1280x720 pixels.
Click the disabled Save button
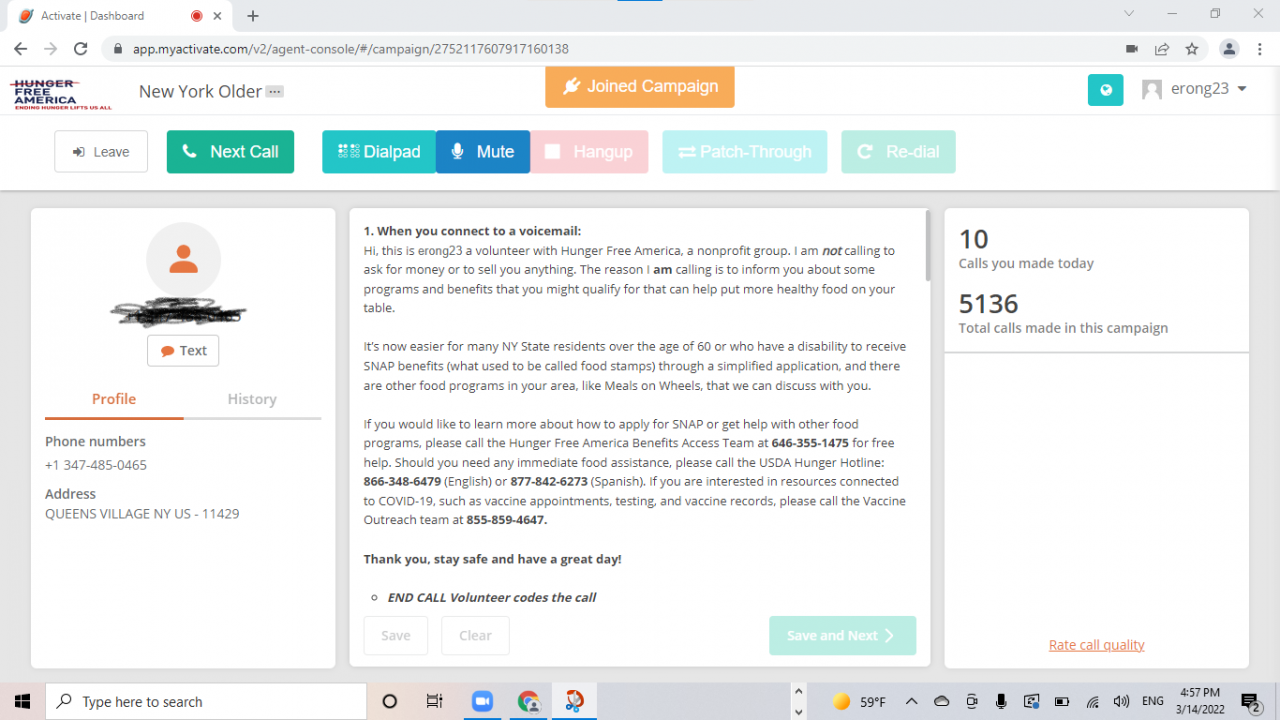[x=396, y=635]
